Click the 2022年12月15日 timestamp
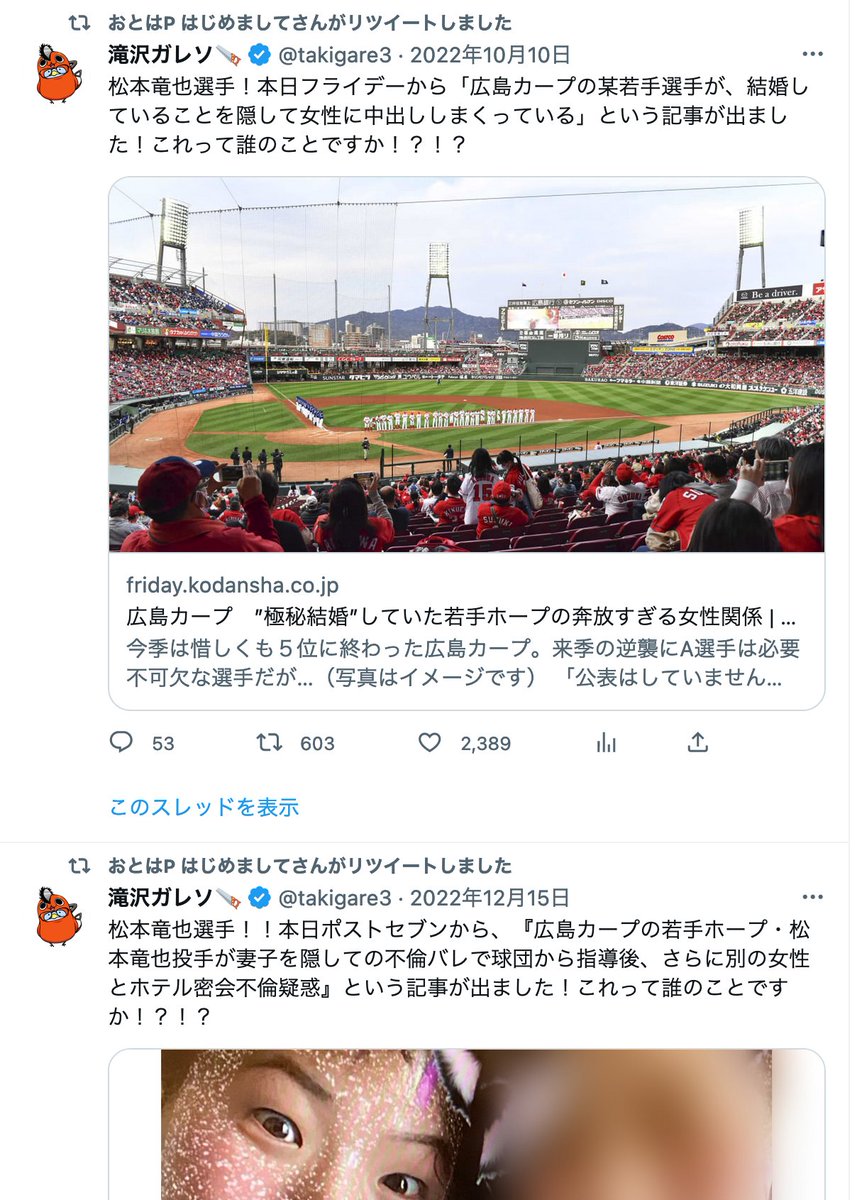 pos(490,897)
